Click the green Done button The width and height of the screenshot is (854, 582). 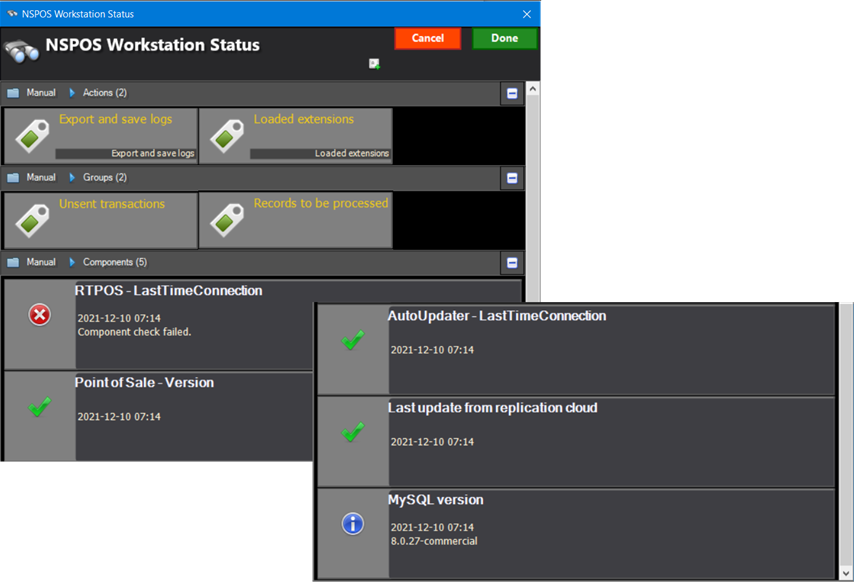pyautogui.click(x=504, y=38)
